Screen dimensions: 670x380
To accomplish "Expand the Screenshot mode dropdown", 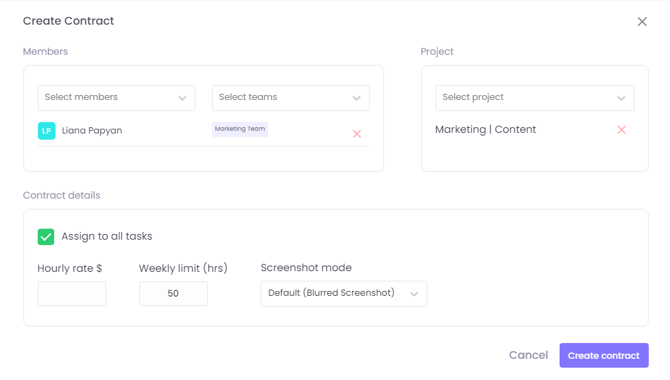I will pos(344,293).
